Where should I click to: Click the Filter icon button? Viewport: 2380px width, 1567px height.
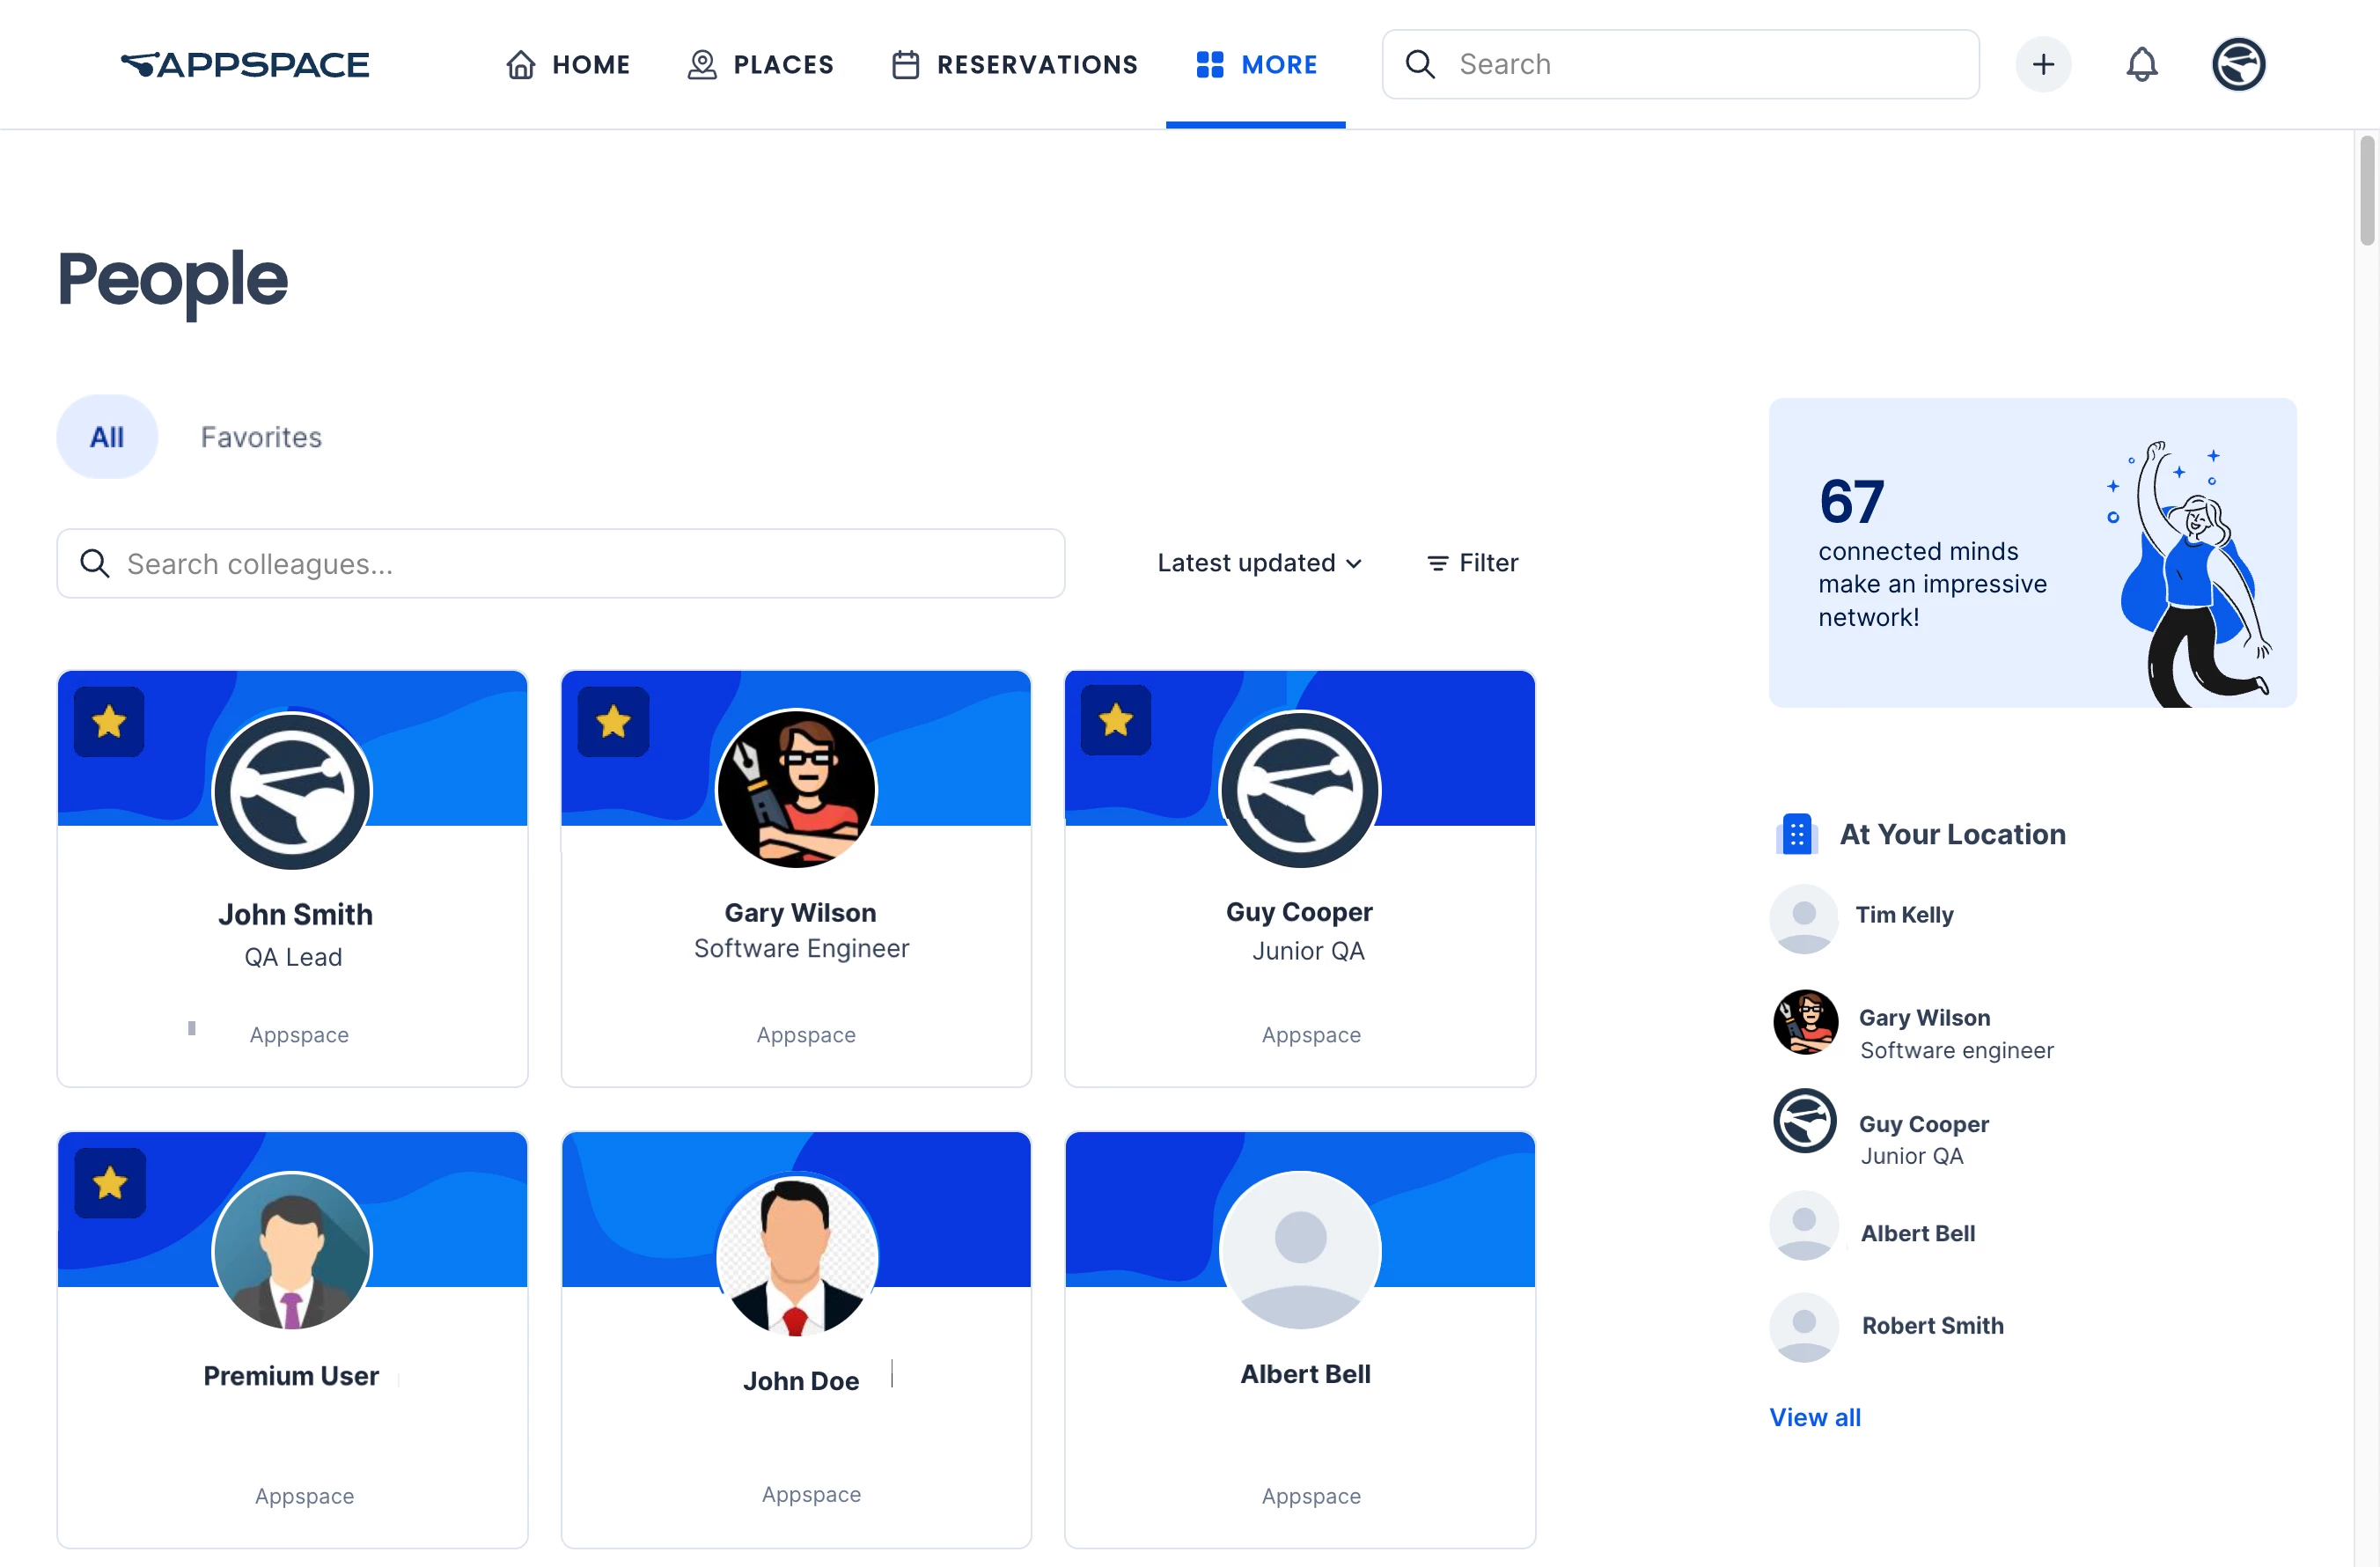1472,563
